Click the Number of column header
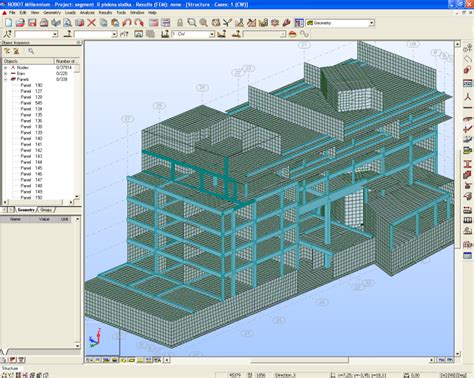Image resolution: width=474 pixels, height=378 pixels. pos(67,61)
